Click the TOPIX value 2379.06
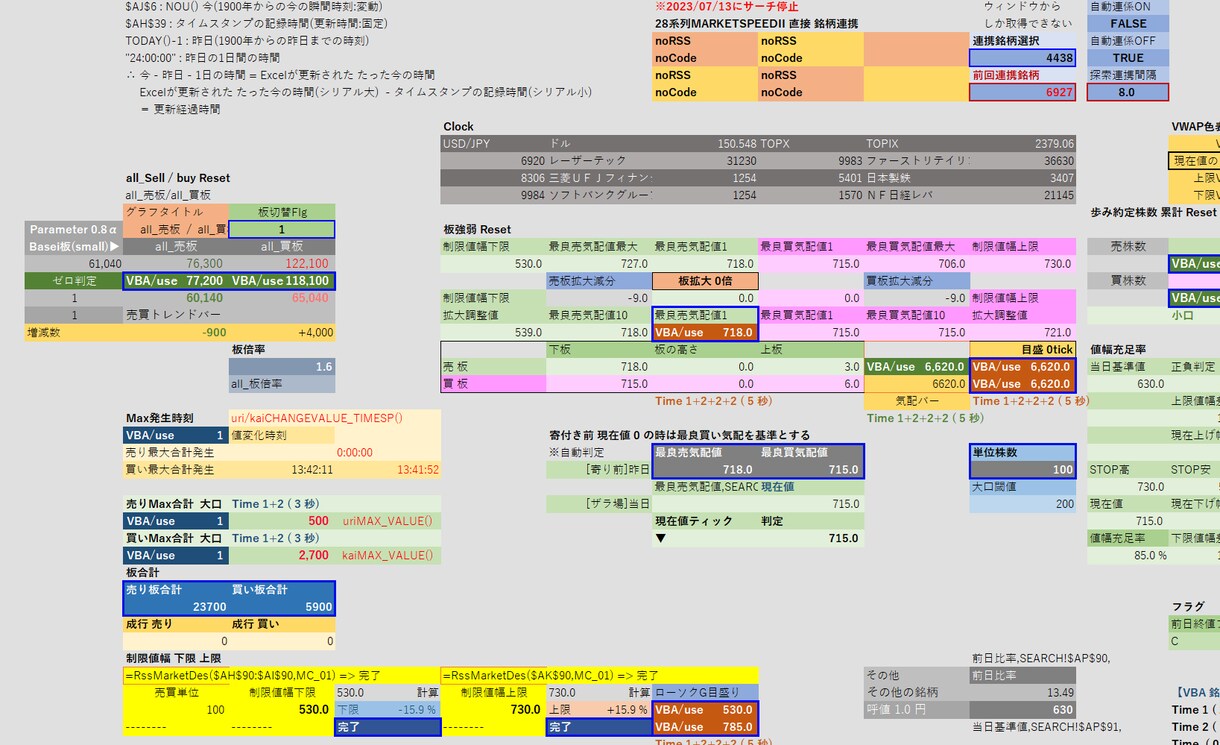Viewport: 1220px width, 745px height. click(x=1023, y=144)
